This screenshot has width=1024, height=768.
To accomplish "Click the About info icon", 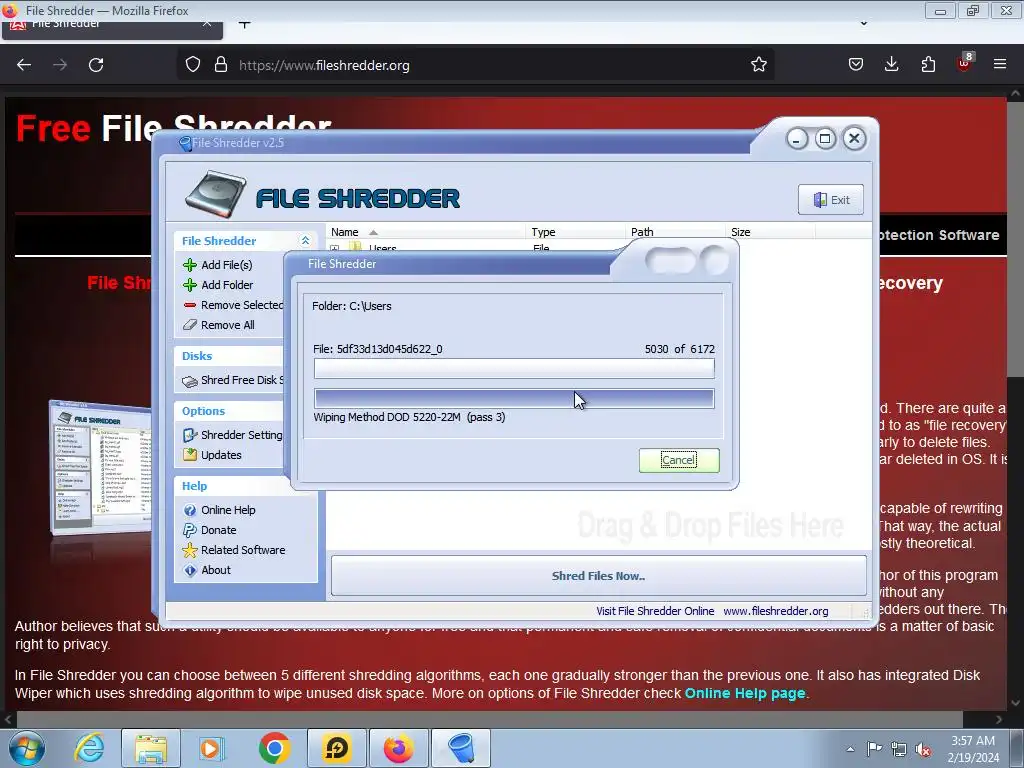I will (190, 570).
